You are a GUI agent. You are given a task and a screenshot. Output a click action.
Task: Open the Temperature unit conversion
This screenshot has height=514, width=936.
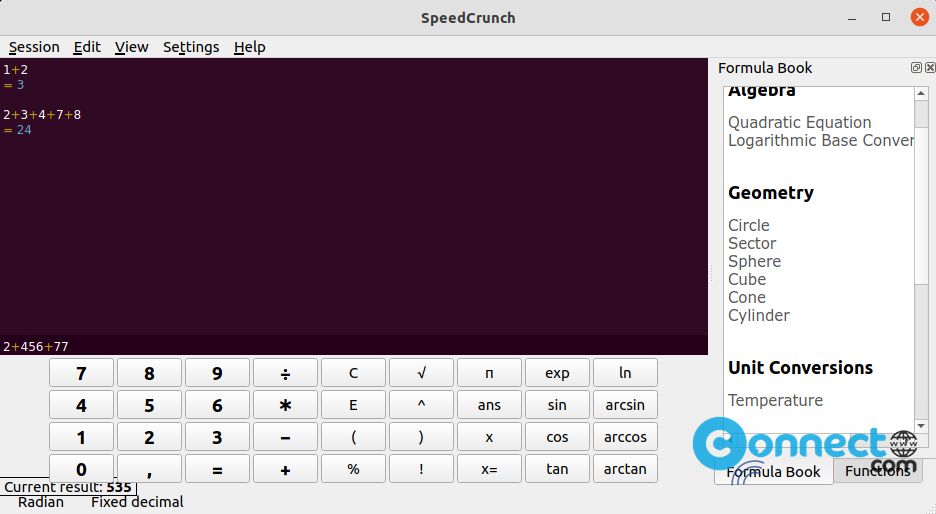[x=775, y=400]
